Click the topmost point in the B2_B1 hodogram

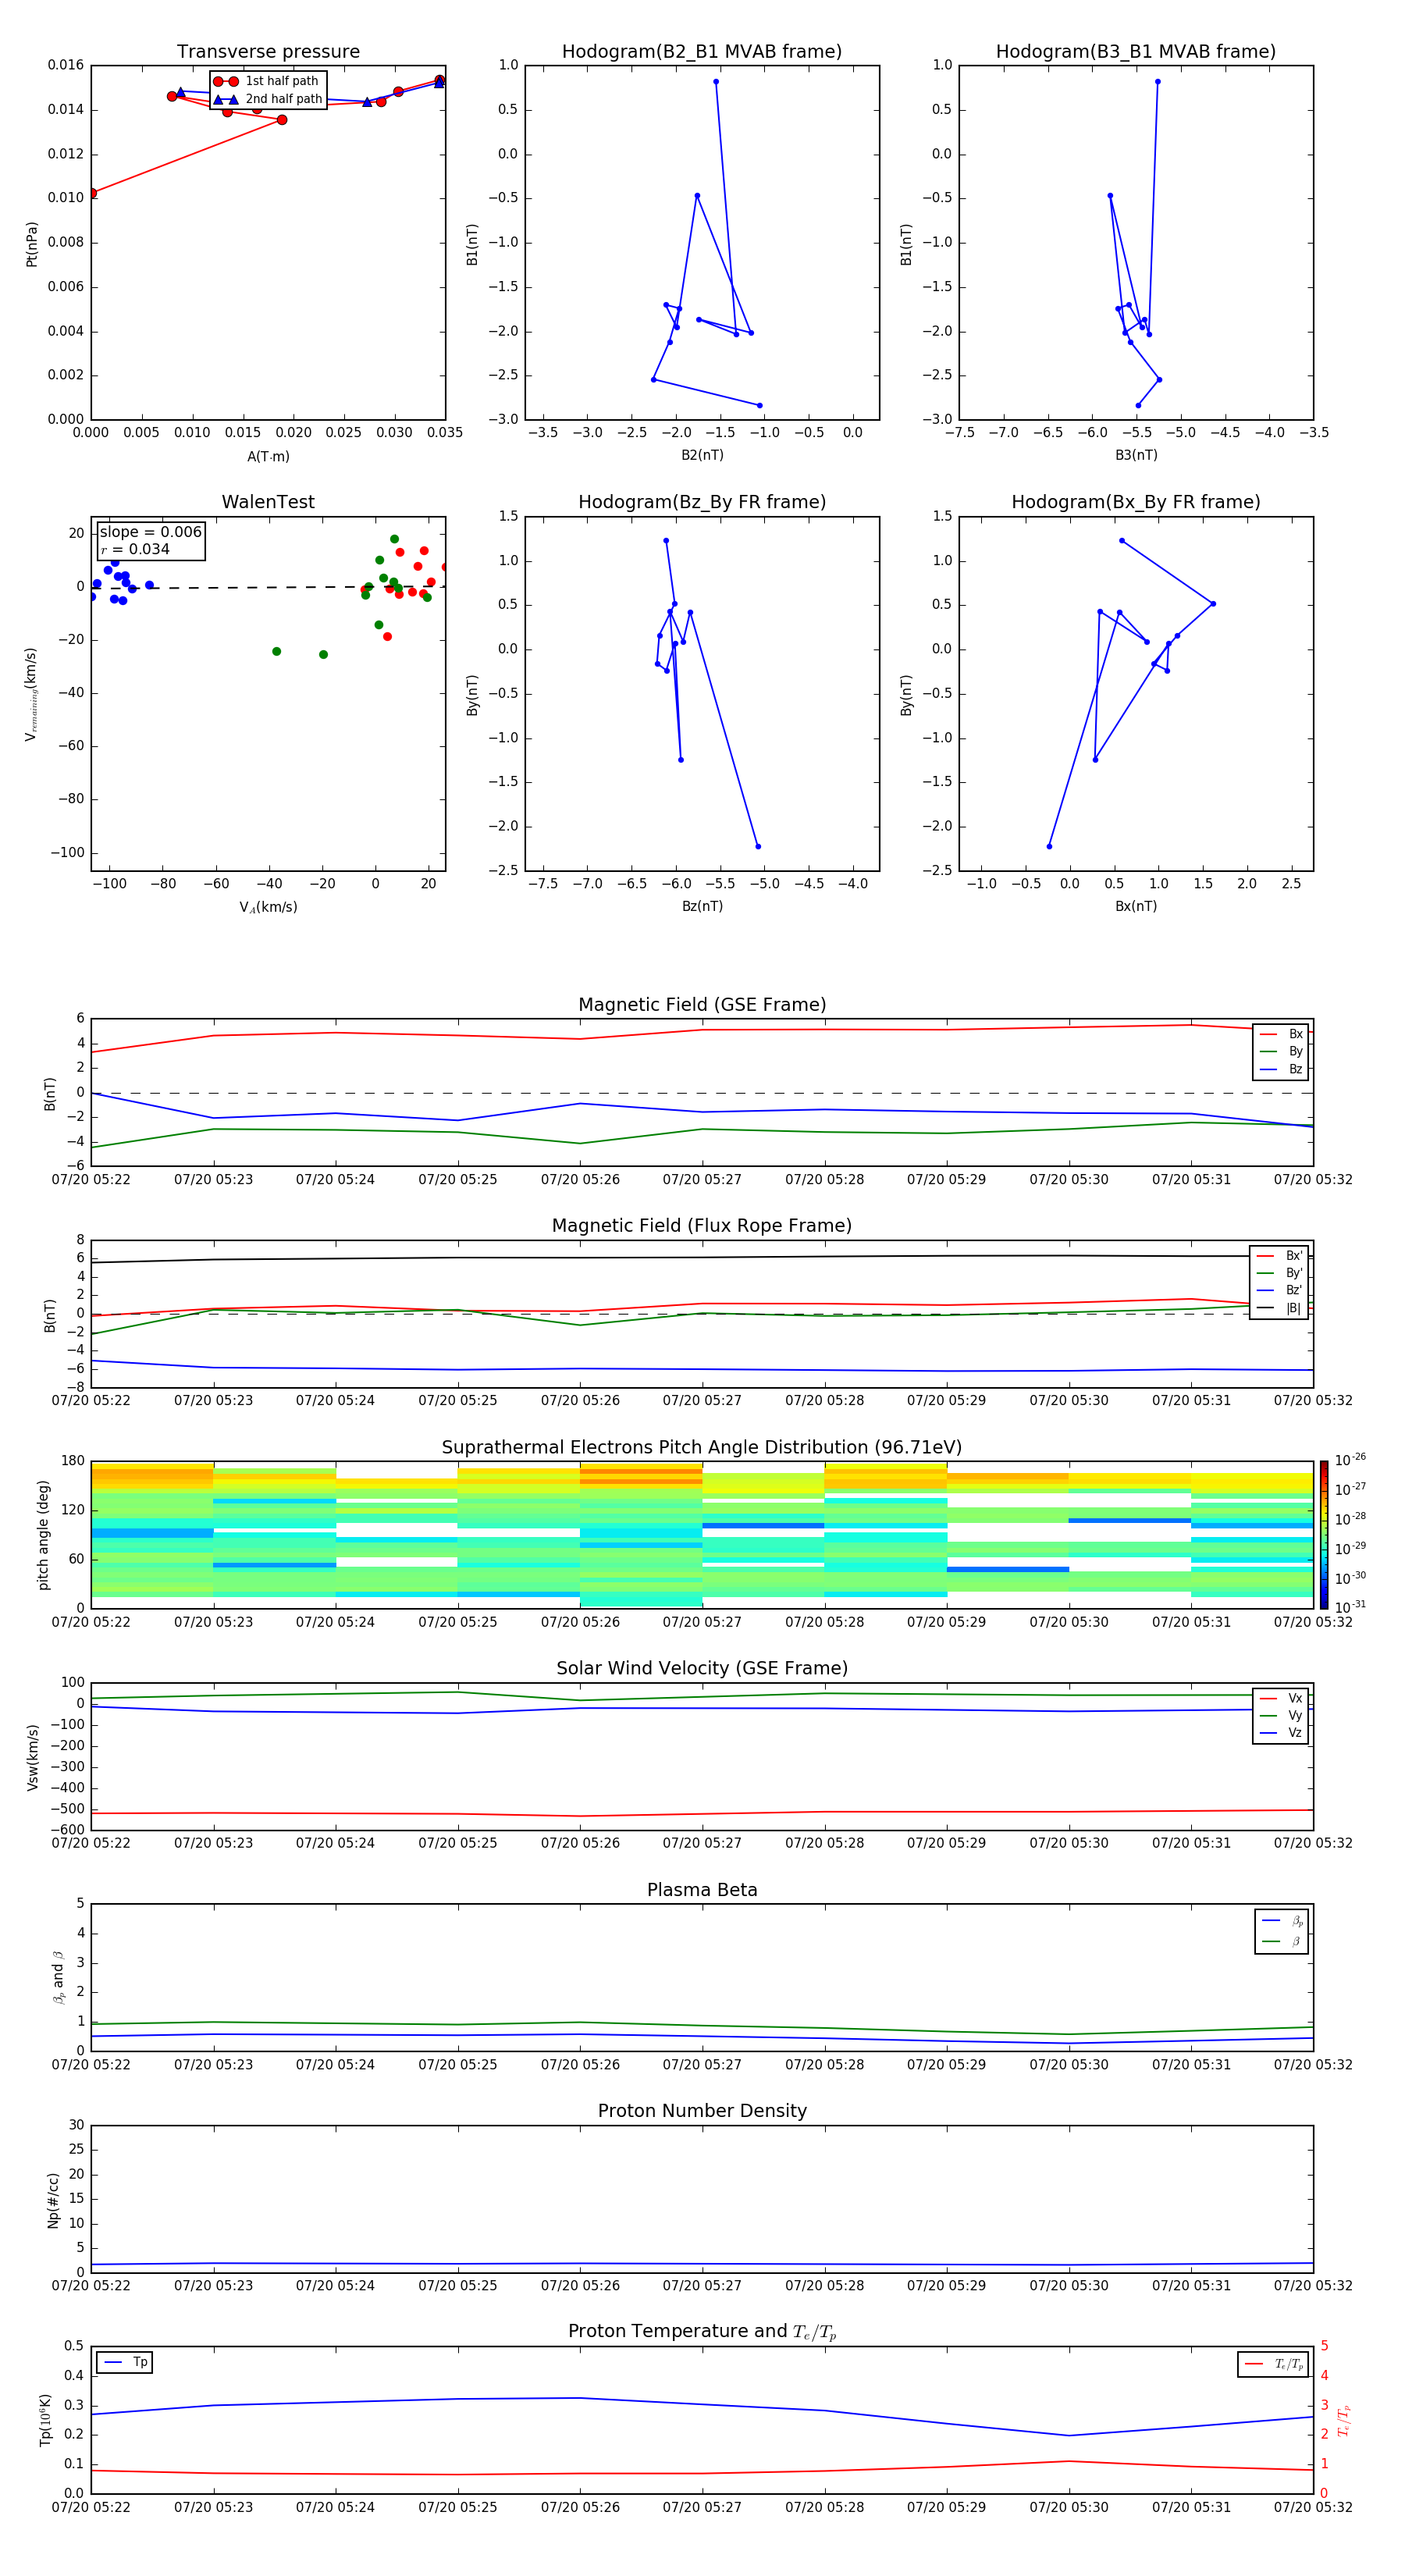click(716, 82)
